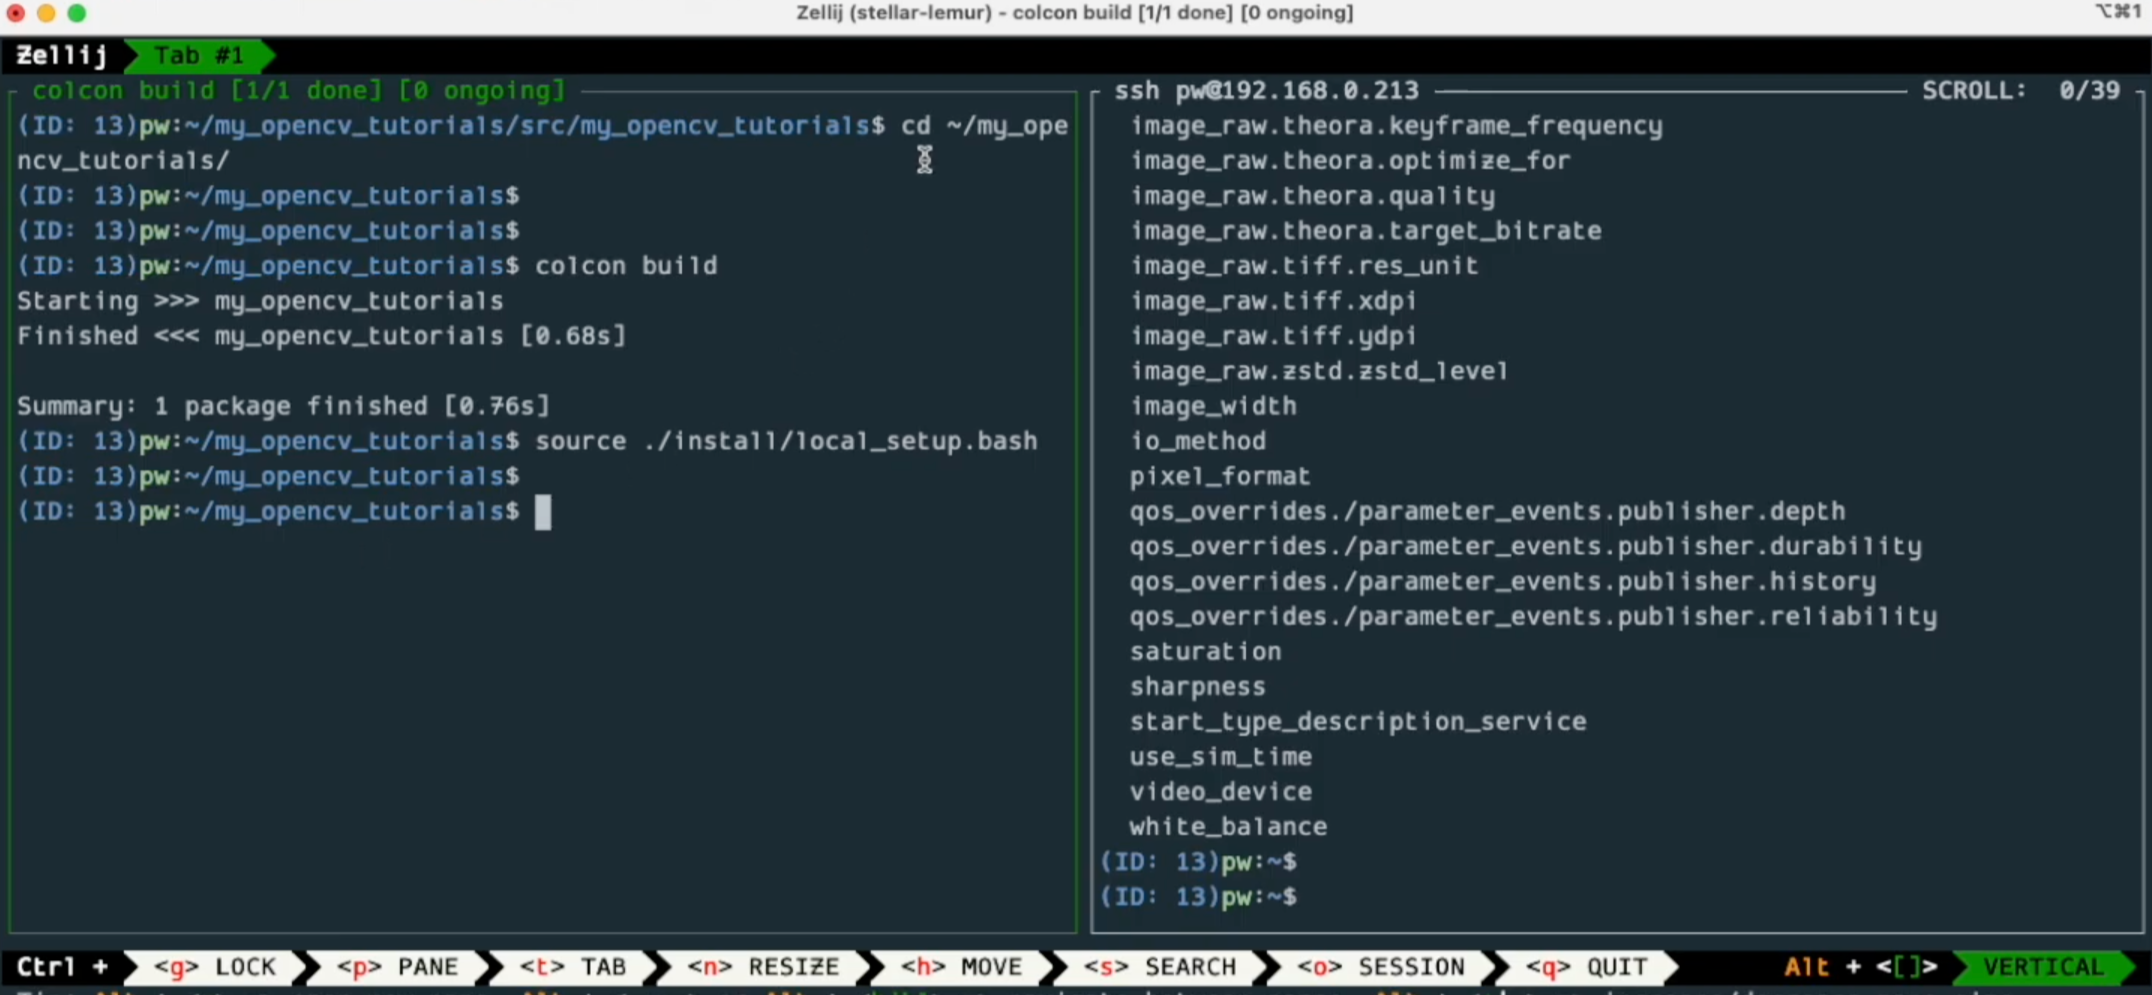Click the VERTICAL layout indicator
The image size is (2152, 995).
tap(2043, 967)
